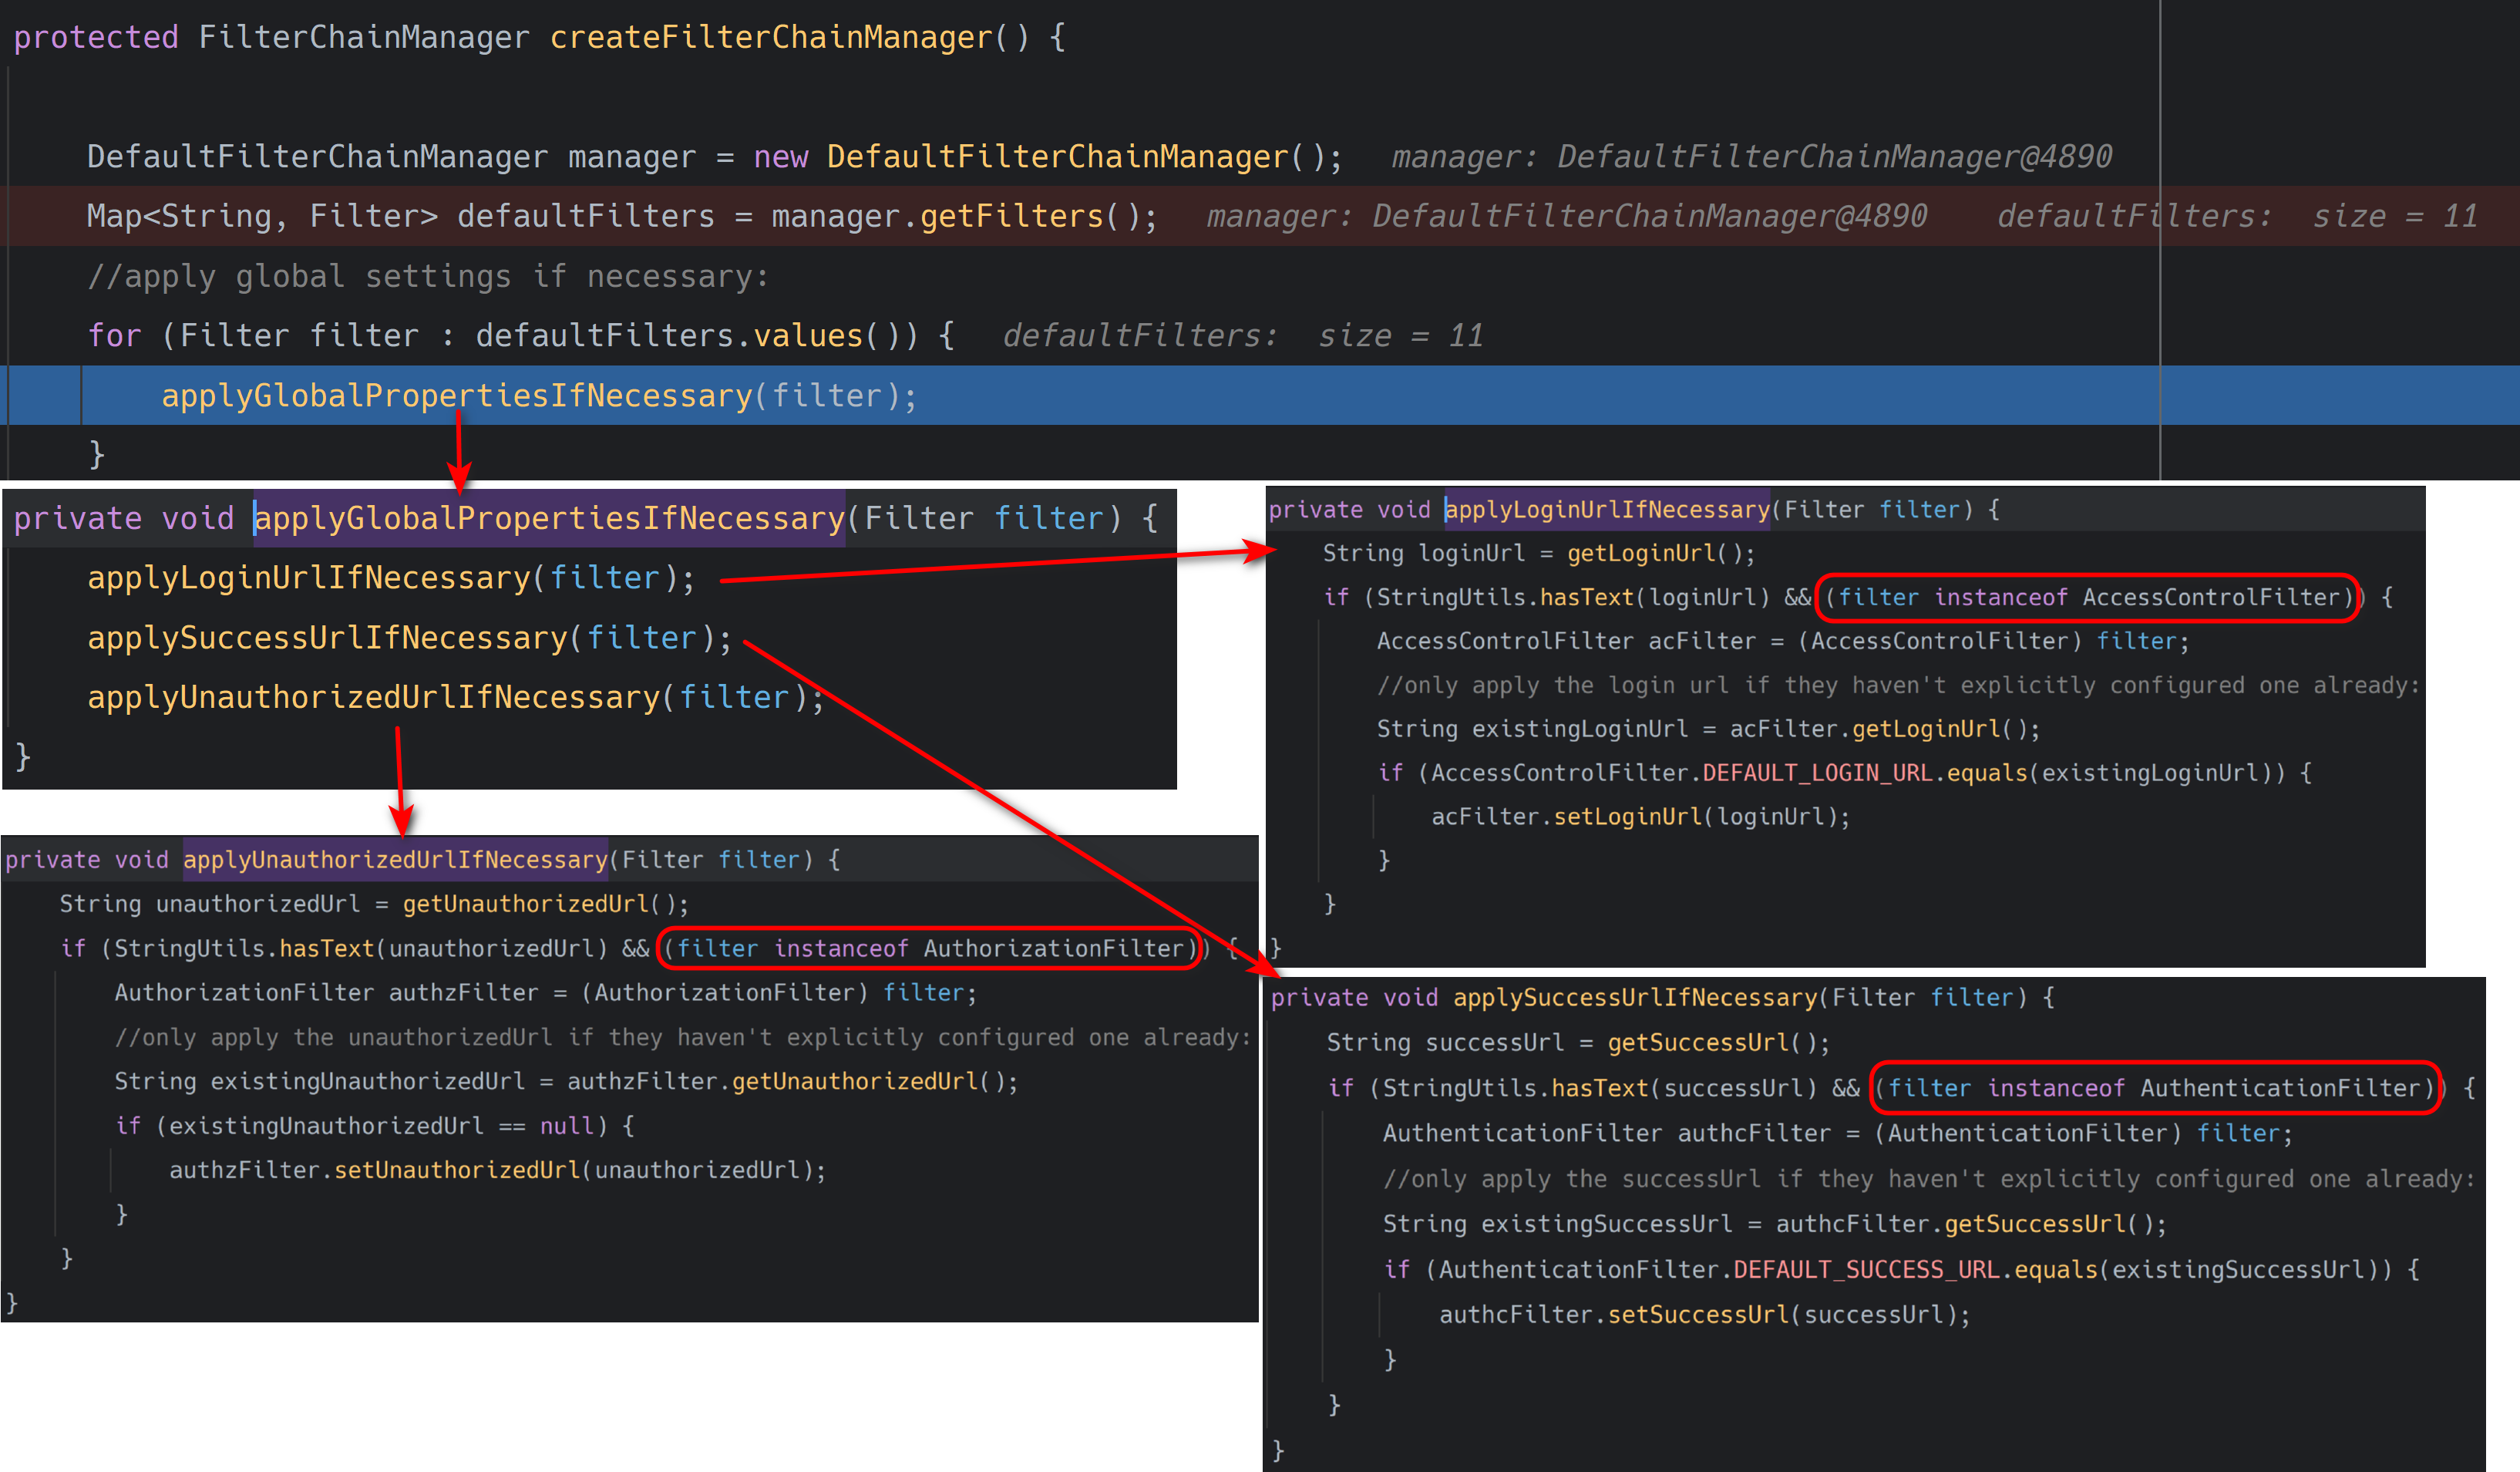Click 'filter instanceof AuthorizationFilter' expression
The height and width of the screenshot is (1472, 2520).
[x=930, y=948]
